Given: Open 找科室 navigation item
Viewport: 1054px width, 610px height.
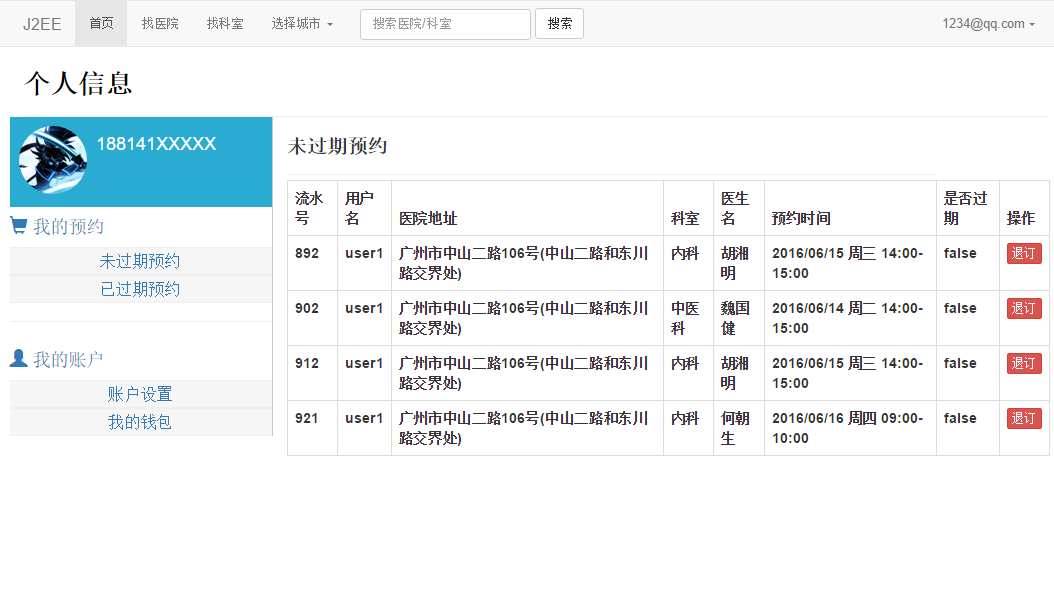Looking at the screenshot, I should [x=225, y=23].
